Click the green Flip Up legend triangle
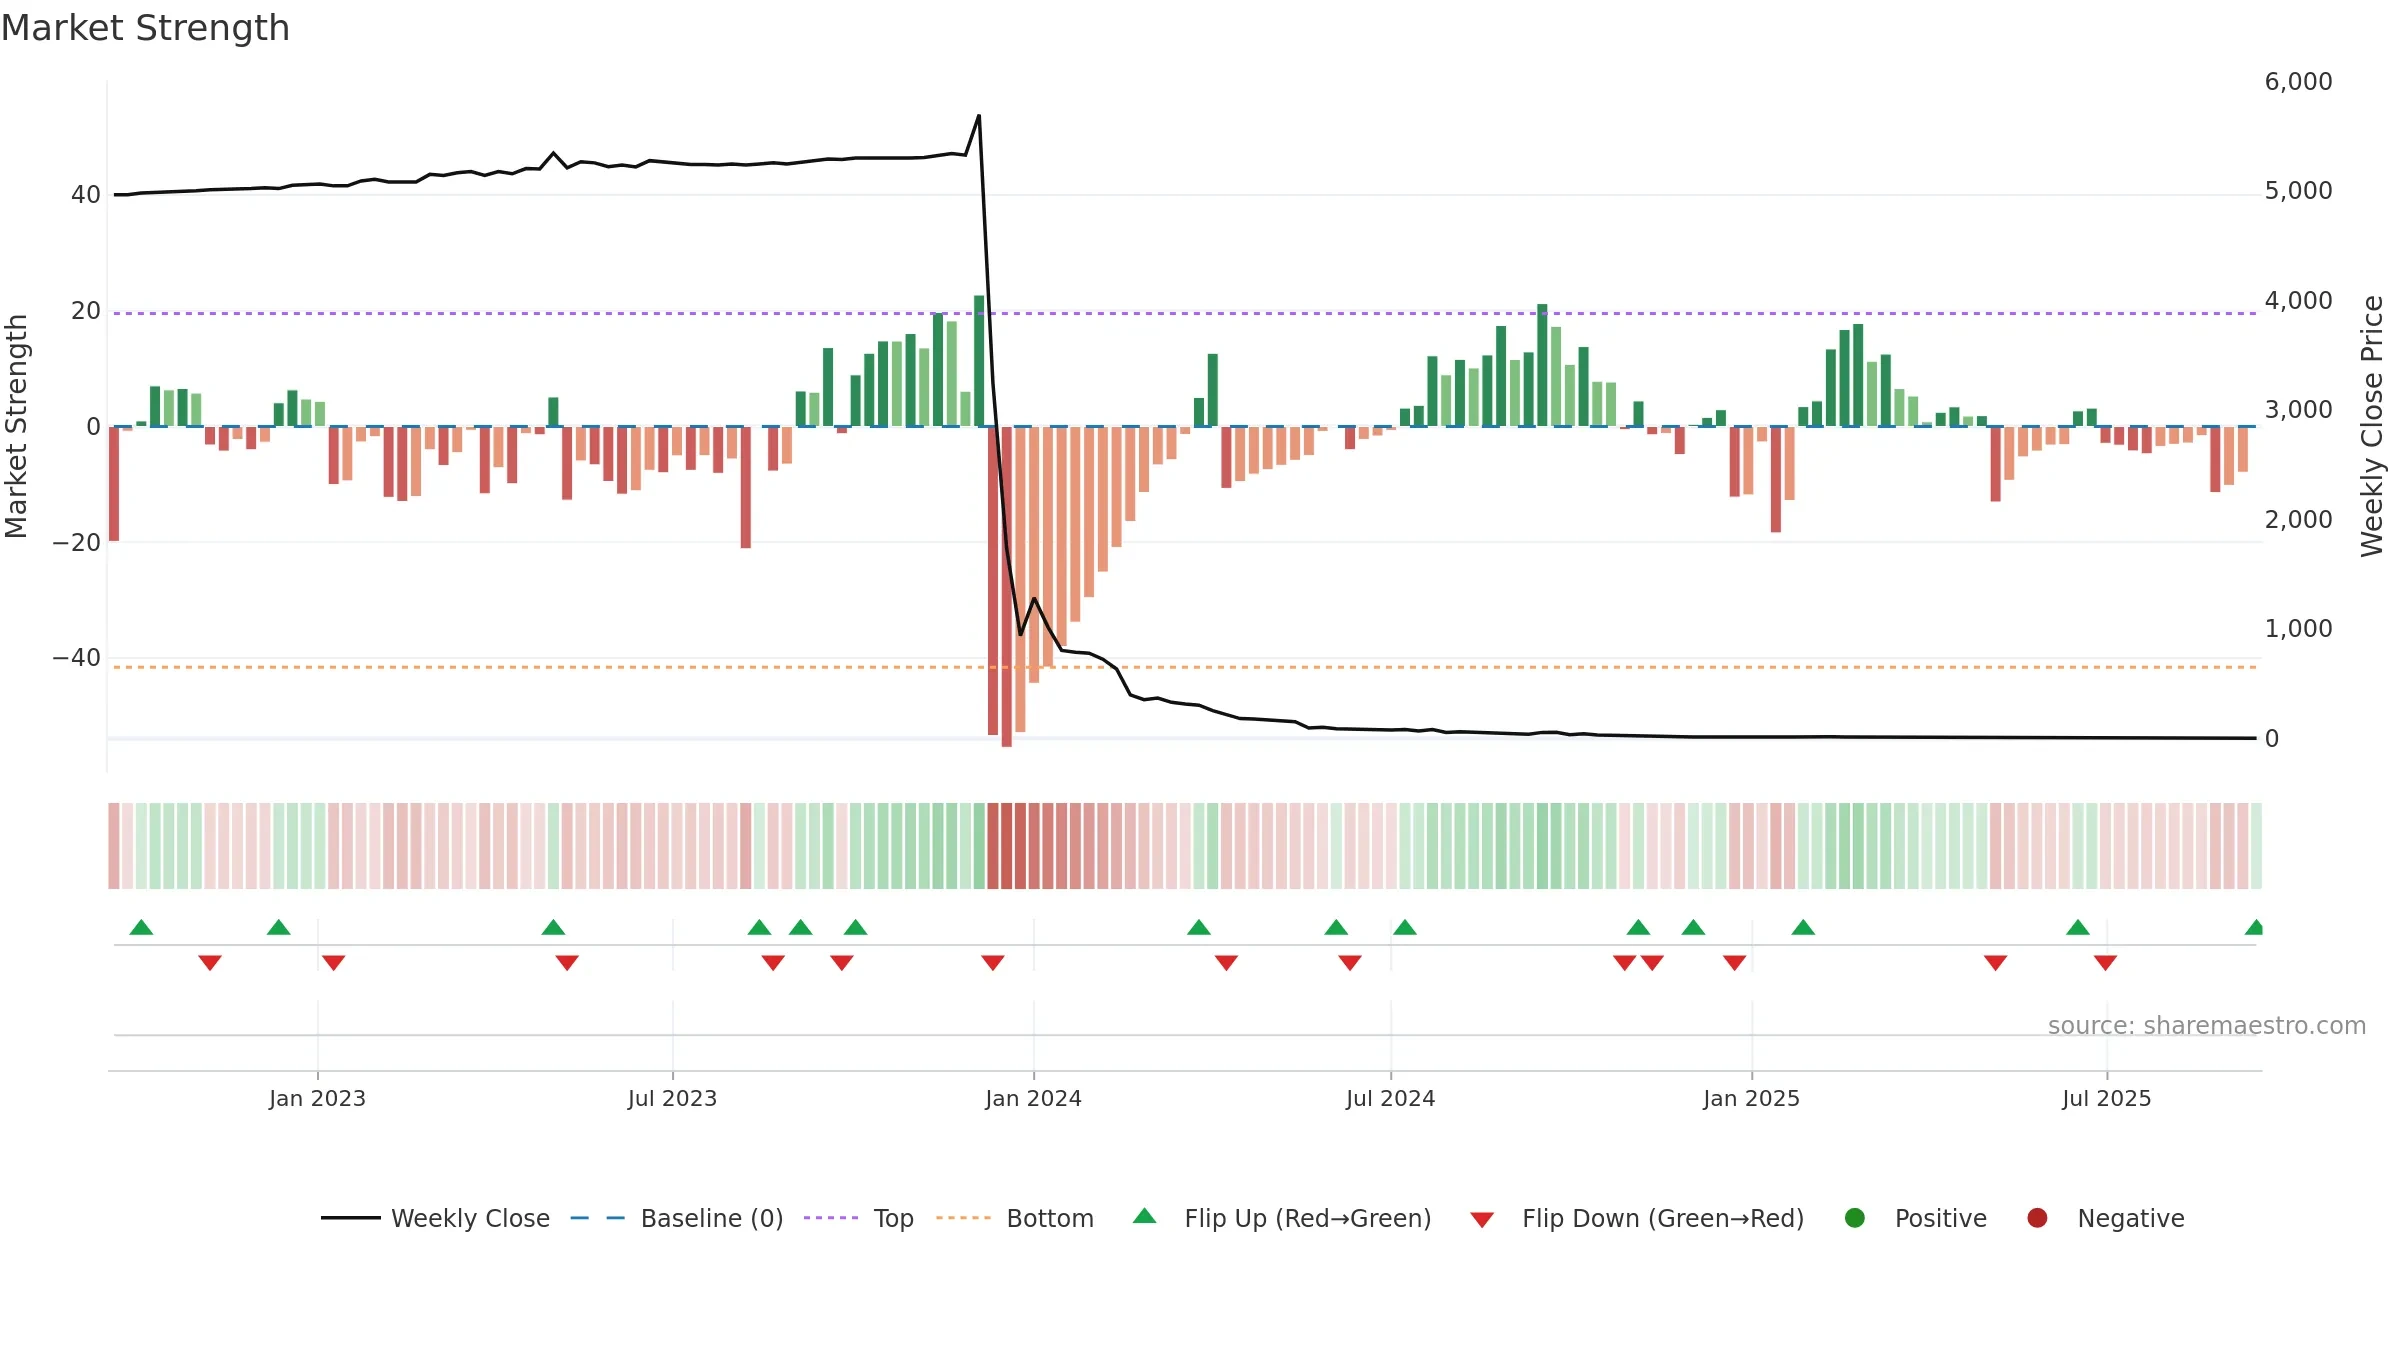 click(1145, 1216)
